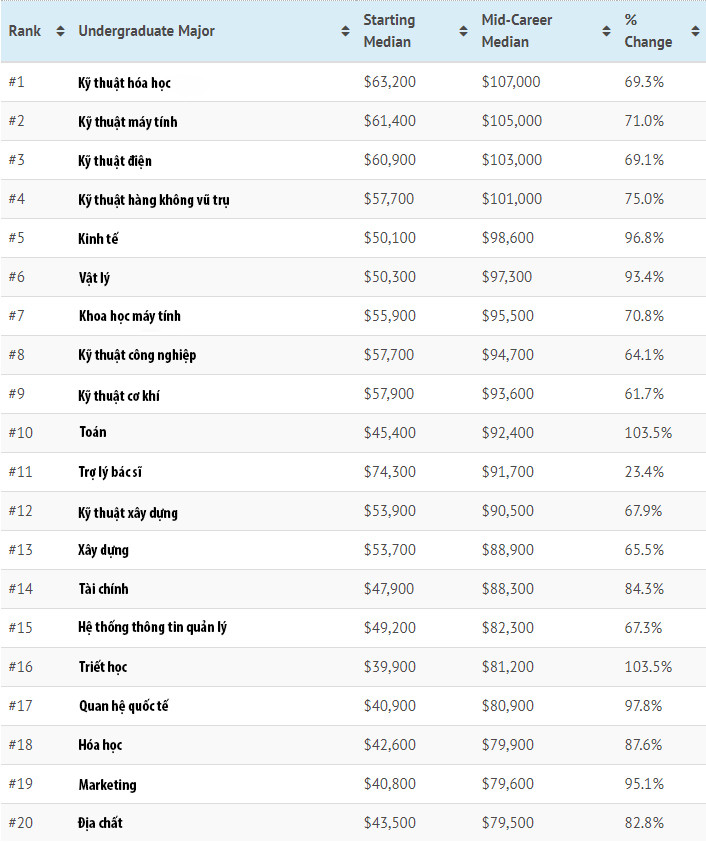The image size is (706, 842).
Task: Click the Khoa học máy tính row name
Action: (130, 317)
